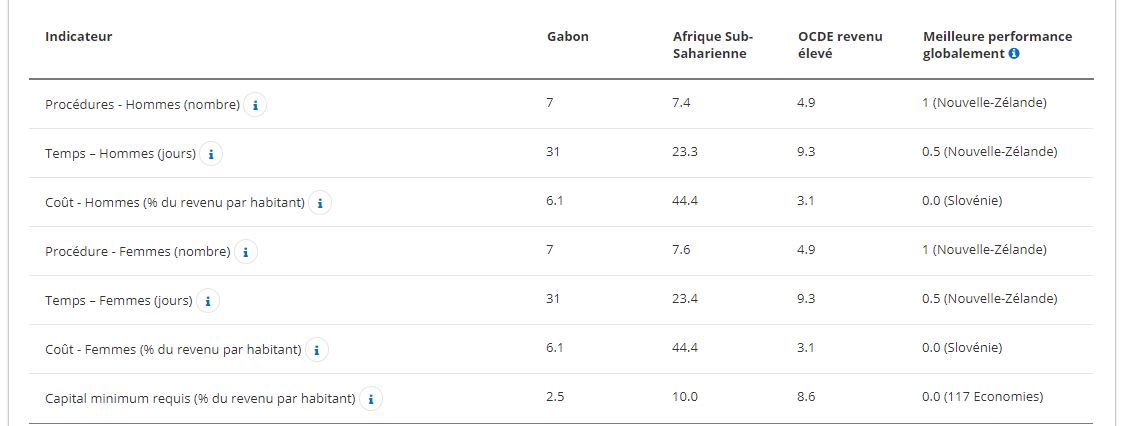Click the Procédures - Hommes (nombre) label
The image size is (1126, 426).
click(142, 104)
